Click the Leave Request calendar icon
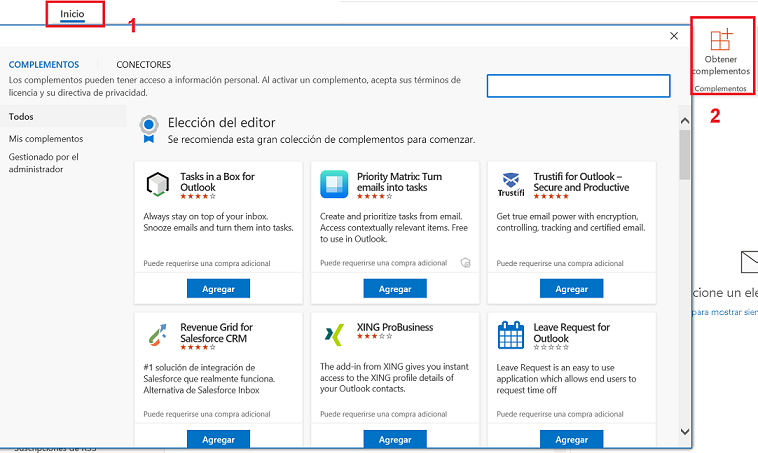The image size is (758, 453). (x=511, y=335)
